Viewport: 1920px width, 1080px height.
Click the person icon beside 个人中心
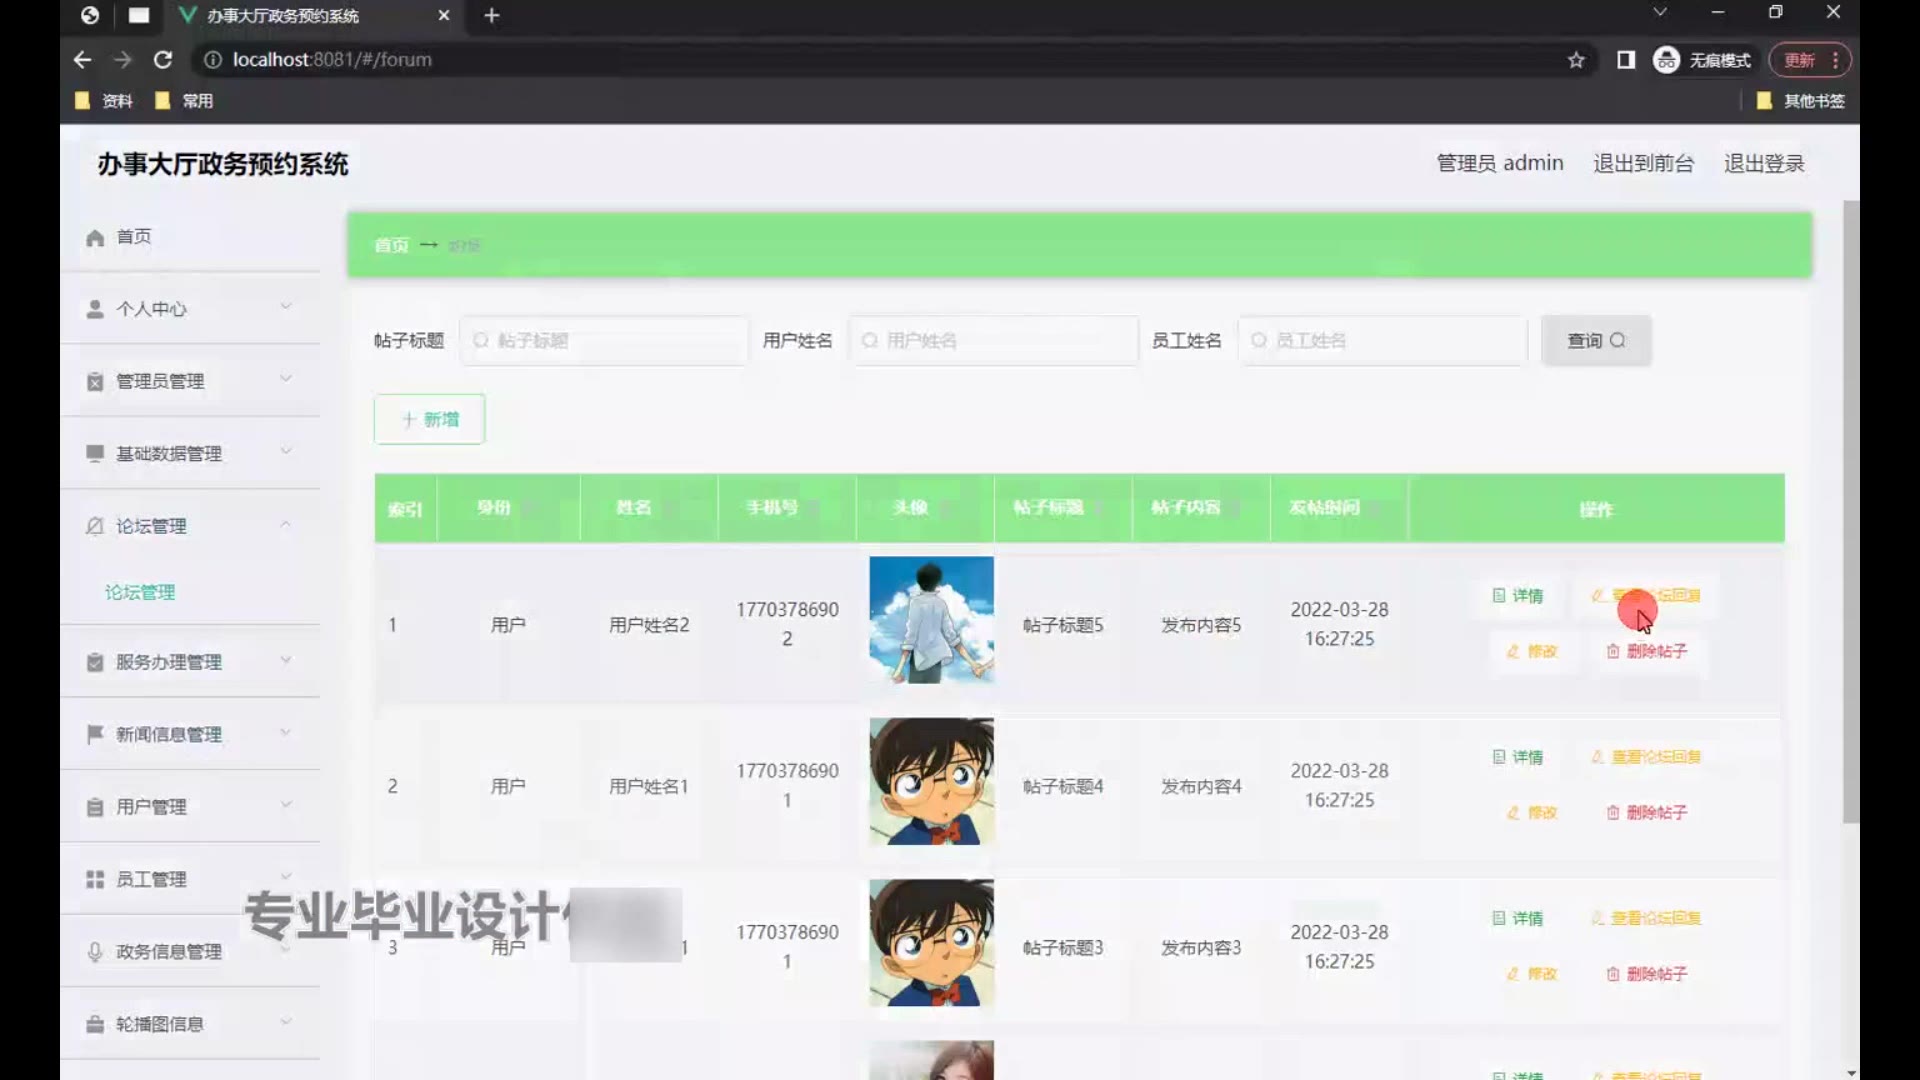95,309
